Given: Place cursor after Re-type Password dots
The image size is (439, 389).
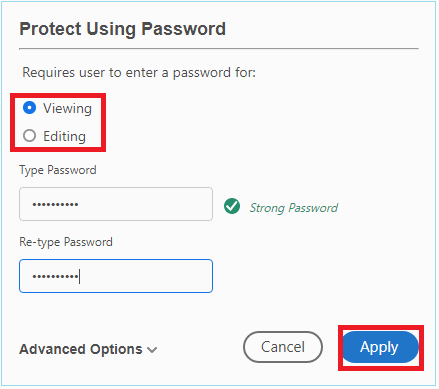Looking at the screenshot, I should tap(80, 276).
